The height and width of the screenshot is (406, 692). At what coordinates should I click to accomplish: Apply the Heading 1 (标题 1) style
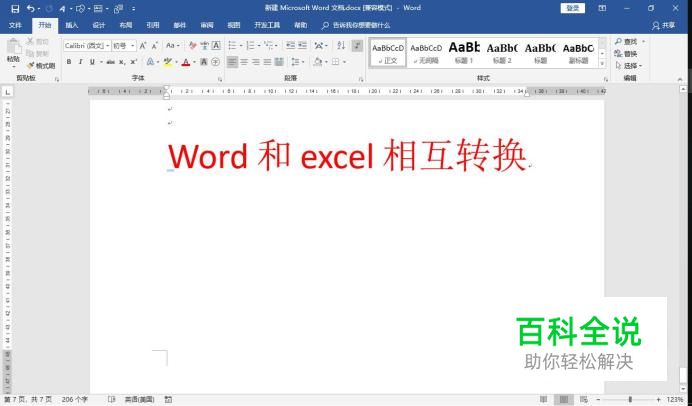point(464,52)
